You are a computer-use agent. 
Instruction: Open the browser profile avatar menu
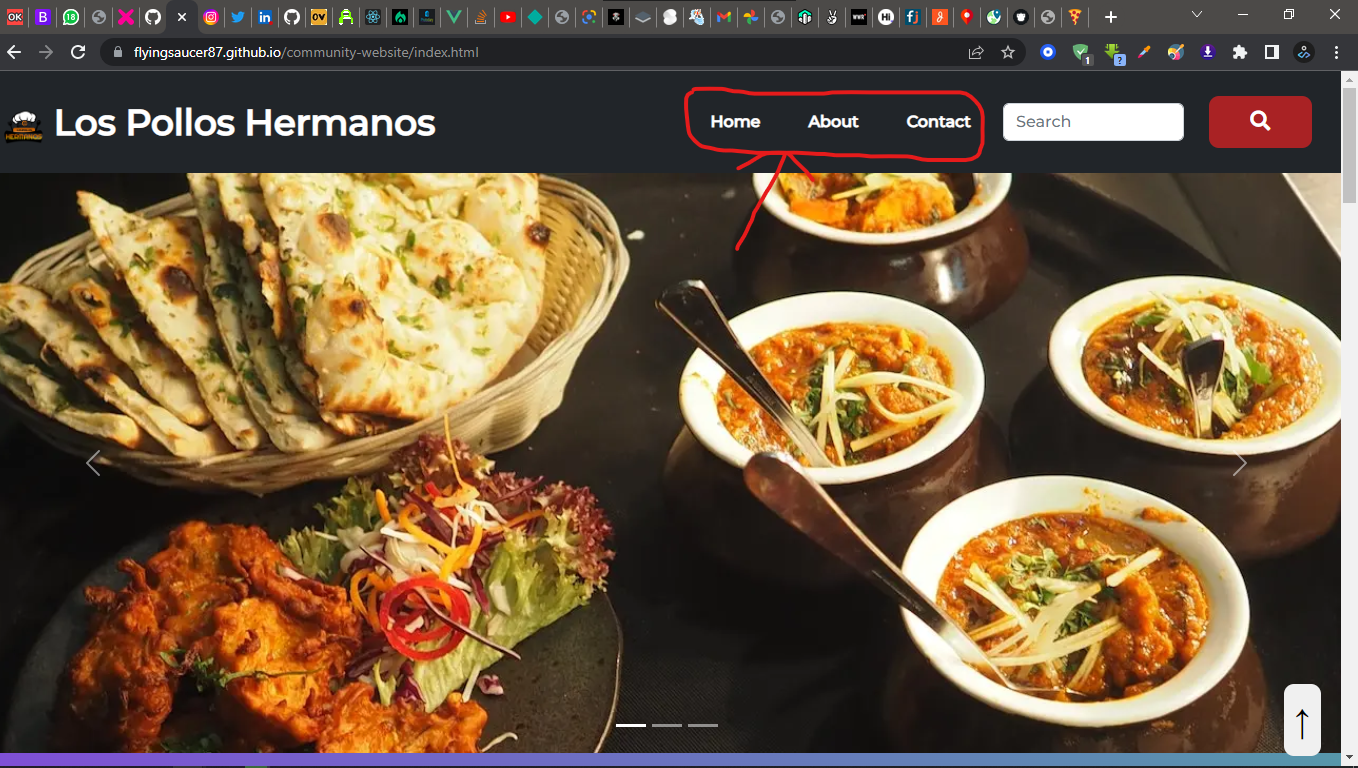click(x=1302, y=51)
